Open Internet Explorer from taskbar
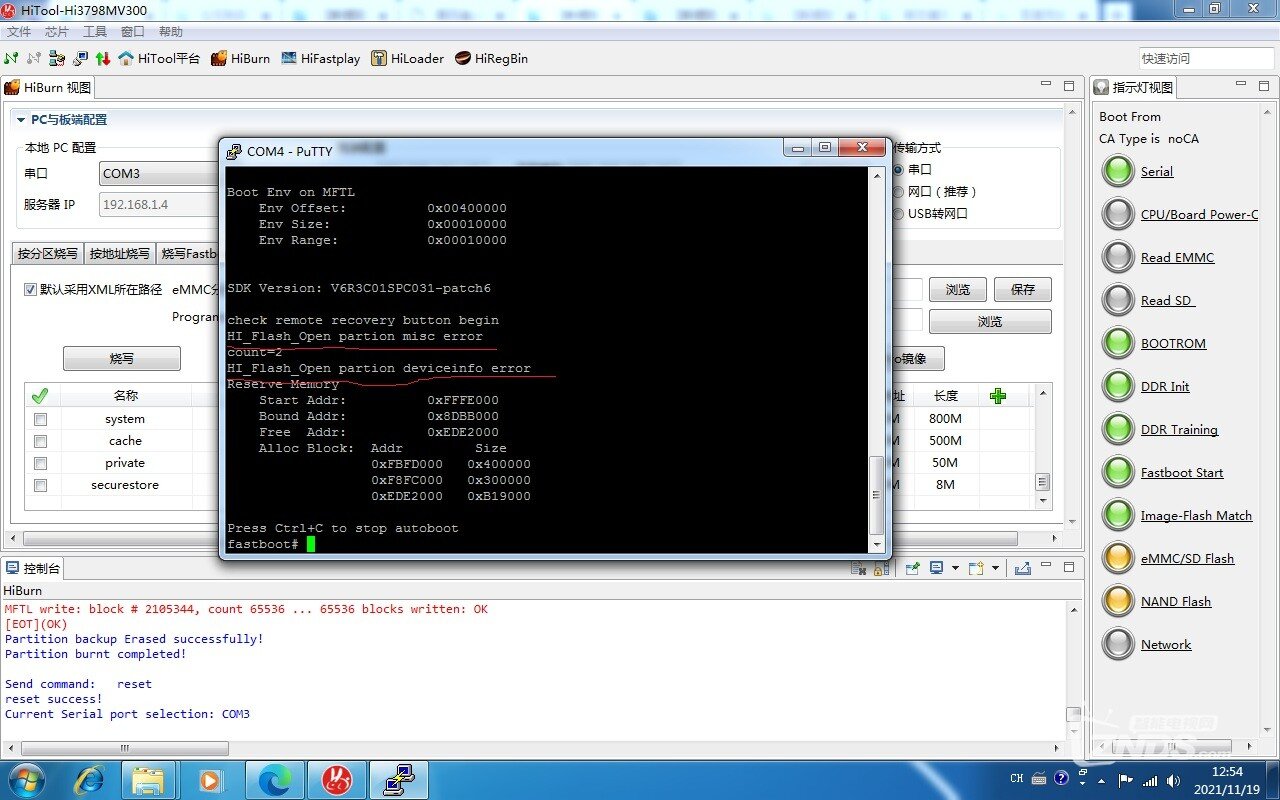Image resolution: width=1280 pixels, height=800 pixels. [89, 779]
